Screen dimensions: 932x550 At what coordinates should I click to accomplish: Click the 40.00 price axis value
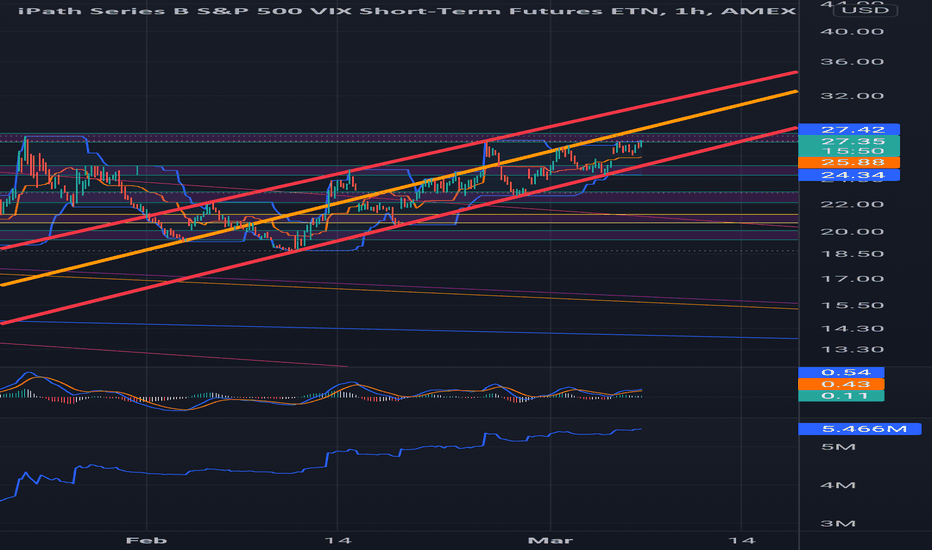pyautogui.click(x=852, y=32)
